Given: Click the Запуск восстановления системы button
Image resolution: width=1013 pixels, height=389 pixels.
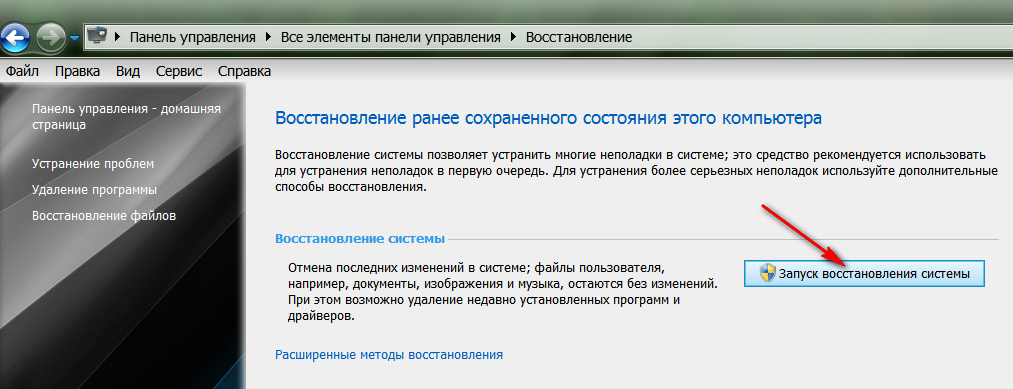Looking at the screenshot, I should [864, 274].
